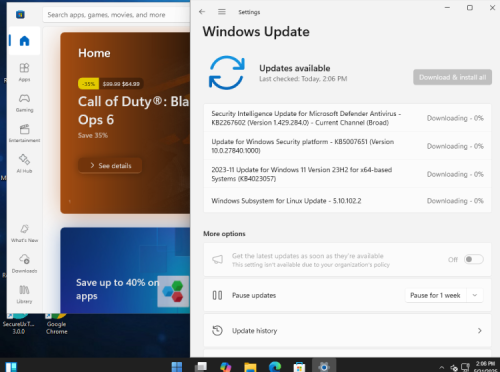
Task: Click the -35% discount badge
Action: pos(88,84)
